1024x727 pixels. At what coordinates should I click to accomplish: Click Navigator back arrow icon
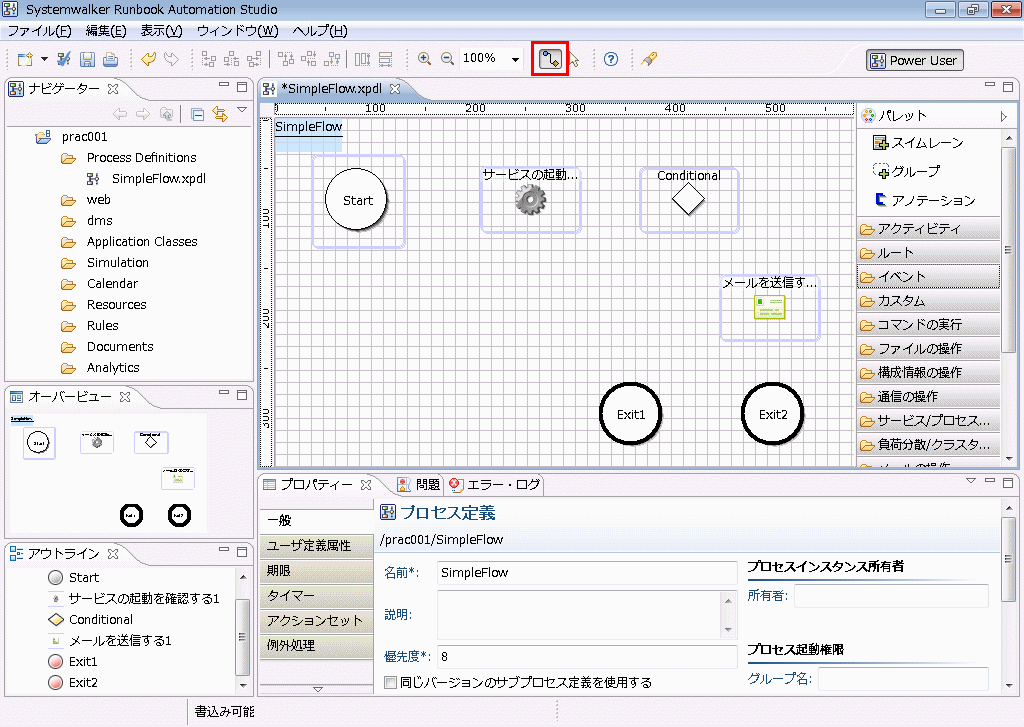point(120,114)
